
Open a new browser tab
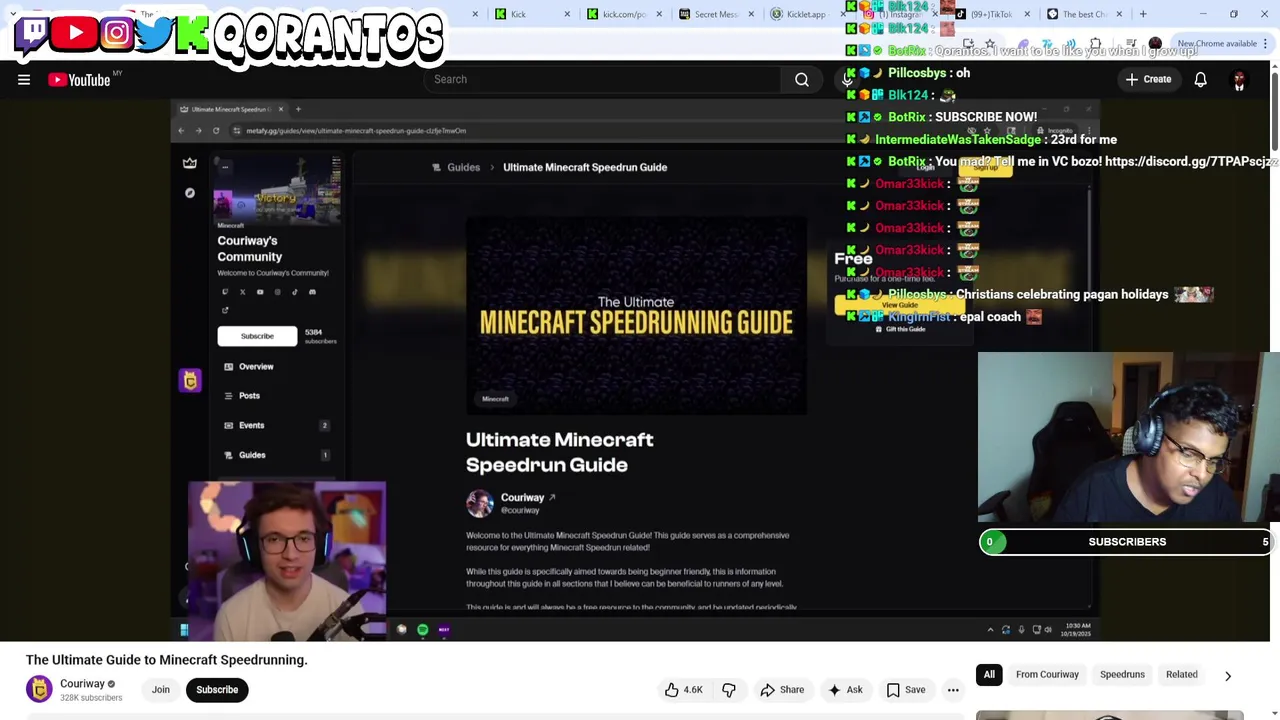(x=1143, y=14)
